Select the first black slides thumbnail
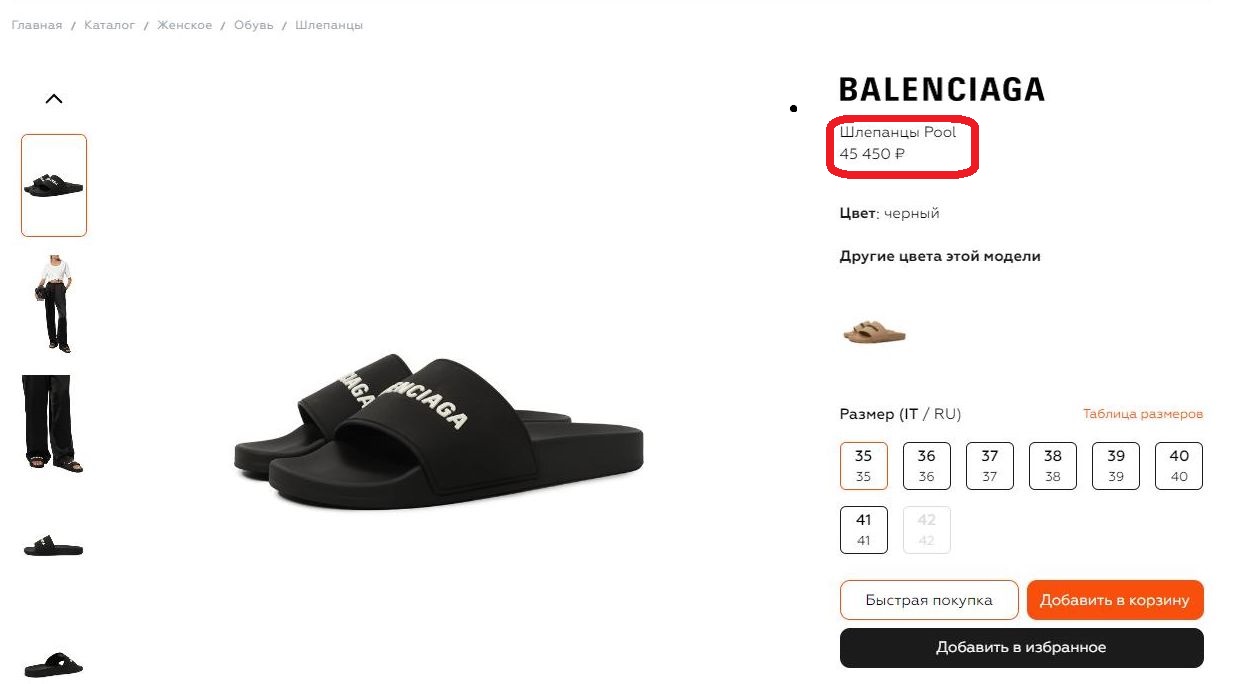Screen dimensions: 1235x684 coord(54,185)
